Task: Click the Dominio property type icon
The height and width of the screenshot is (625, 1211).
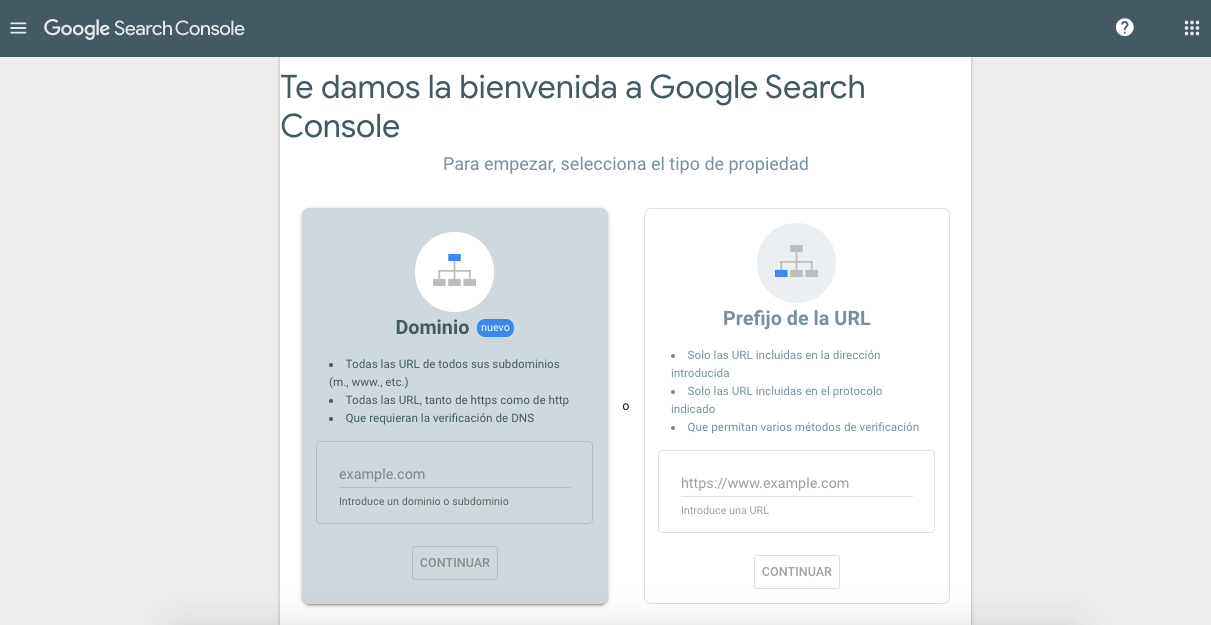Action: tap(454, 271)
